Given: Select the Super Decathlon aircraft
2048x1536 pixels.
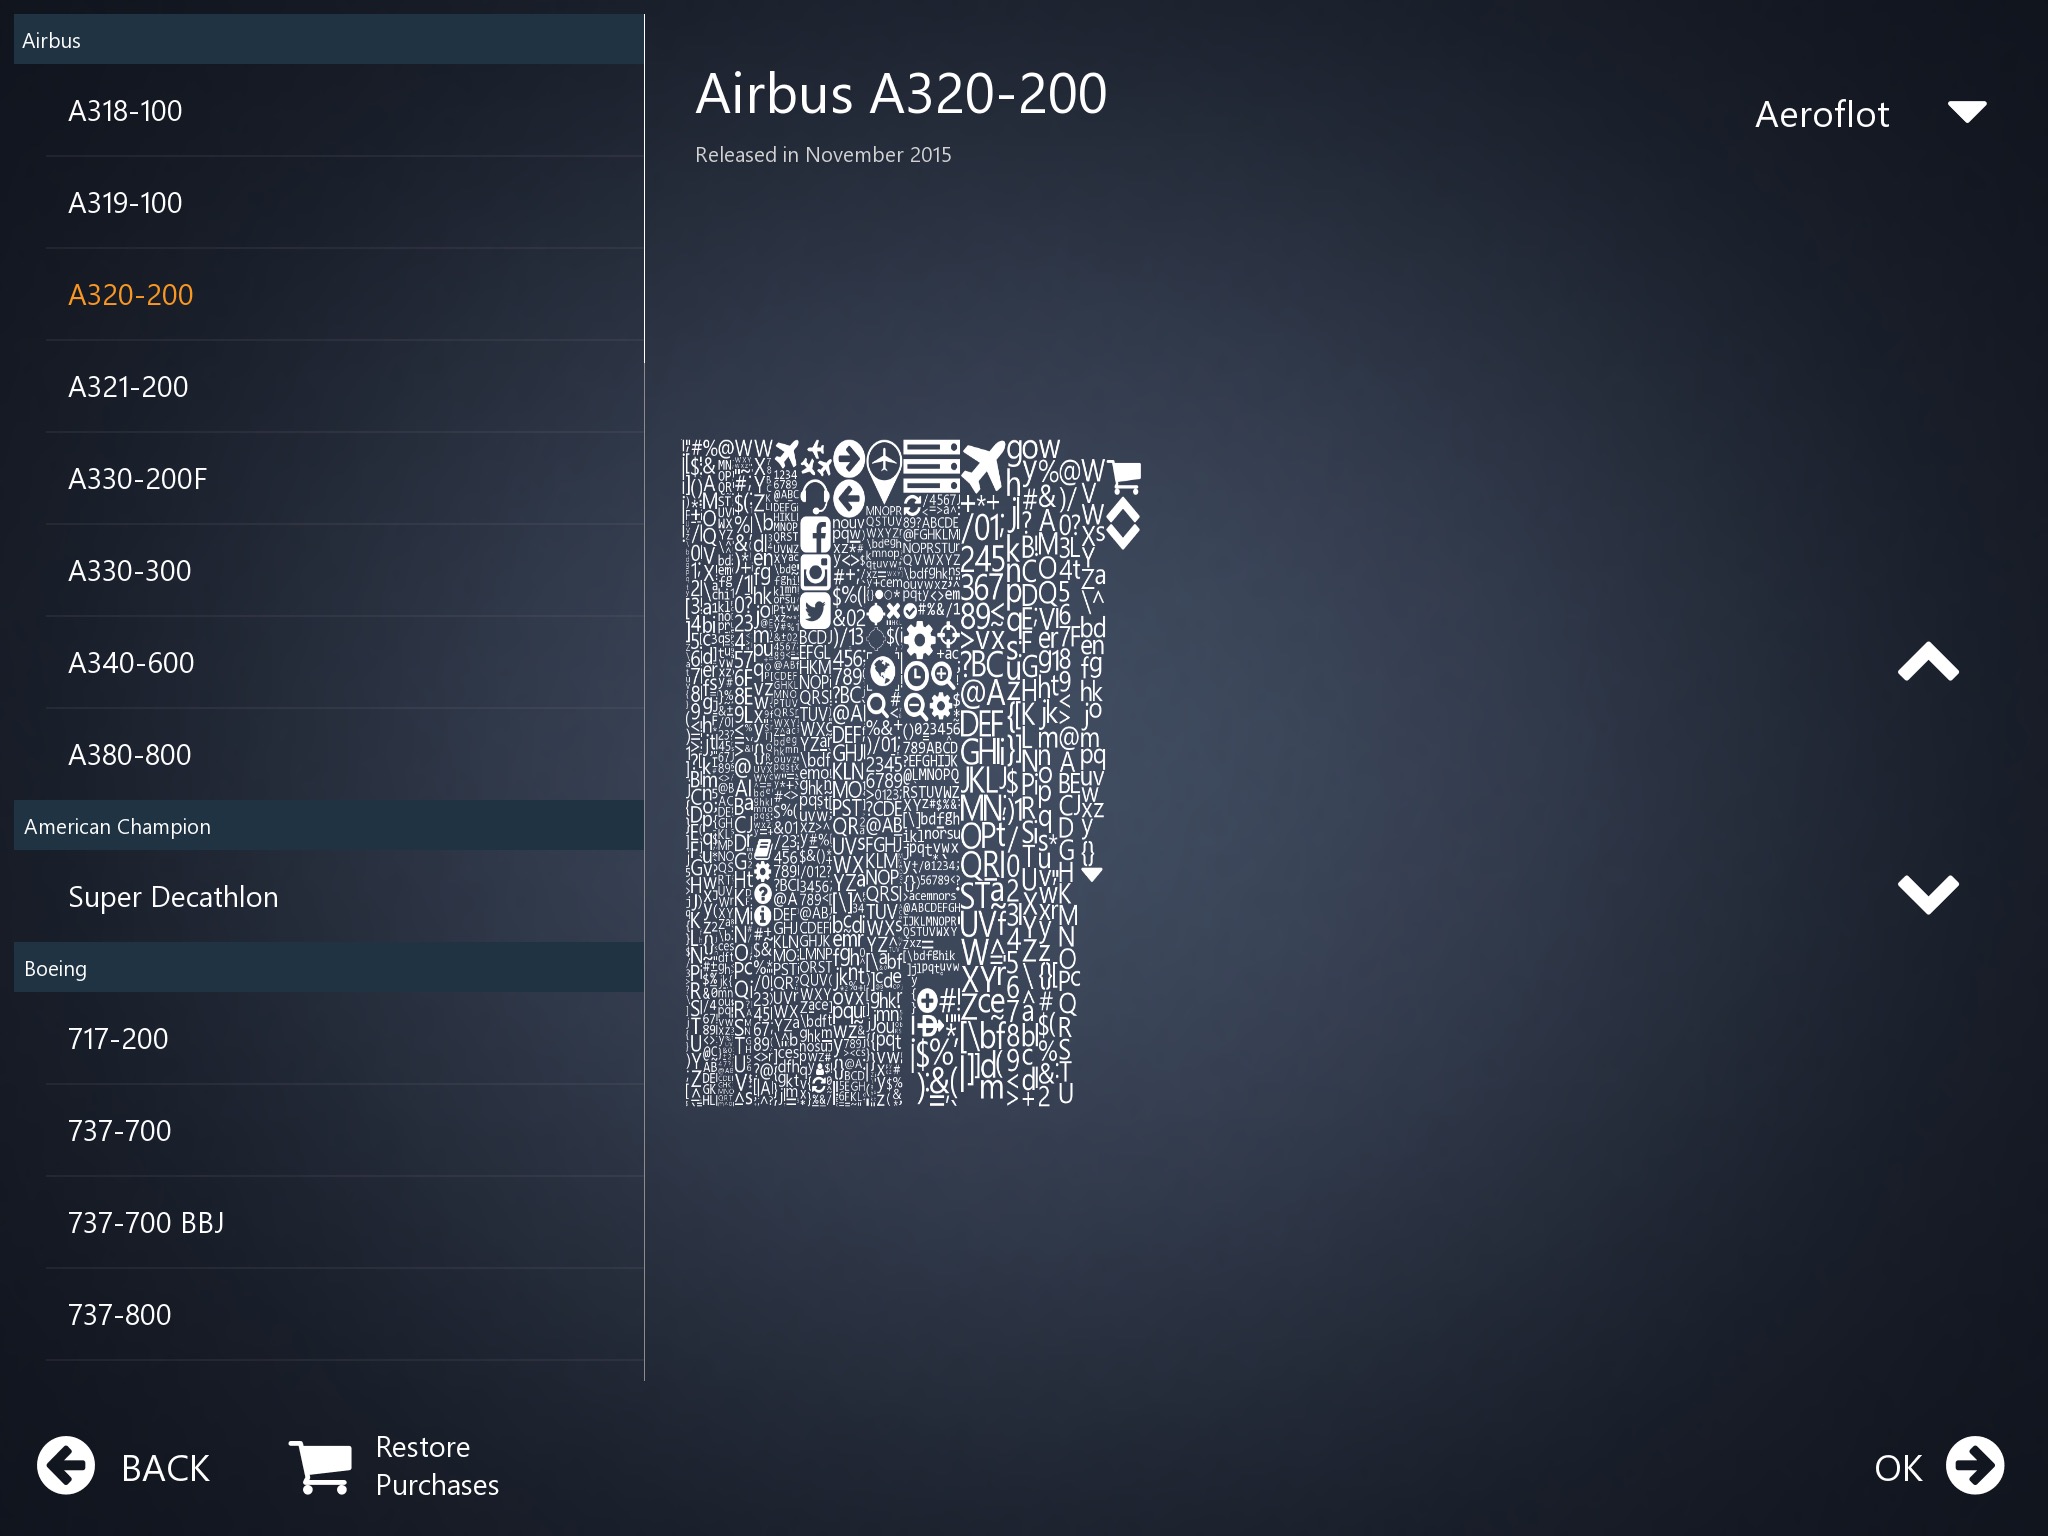Looking at the screenshot, I should (173, 897).
